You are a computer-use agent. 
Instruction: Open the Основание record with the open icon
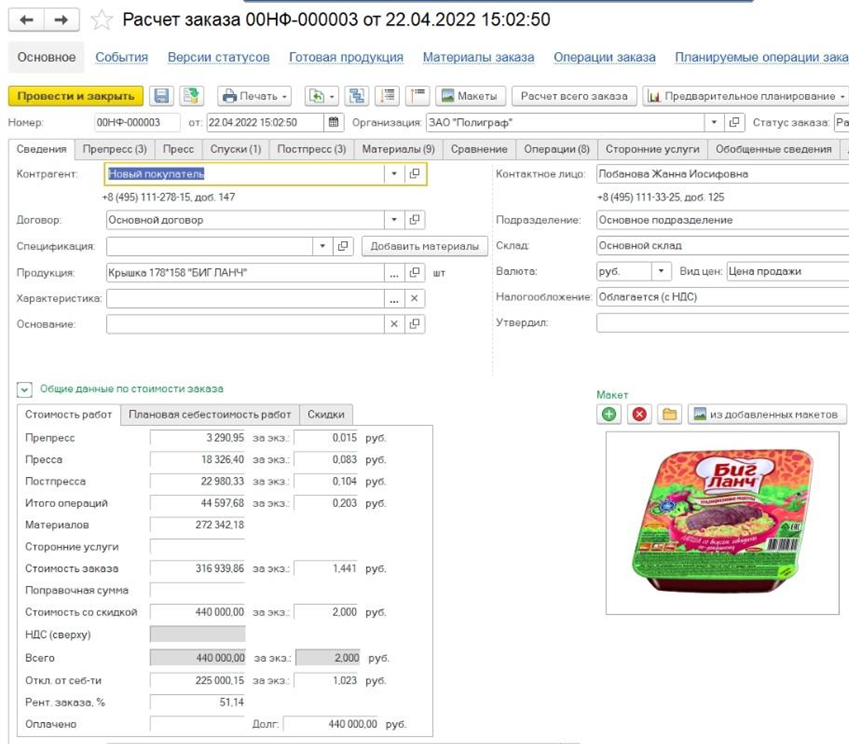coord(415,324)
